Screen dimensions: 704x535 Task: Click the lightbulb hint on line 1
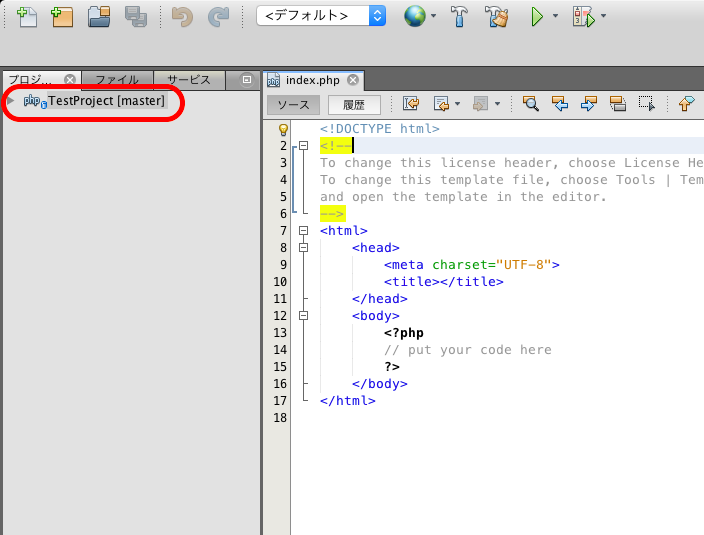tap(283, 130)
